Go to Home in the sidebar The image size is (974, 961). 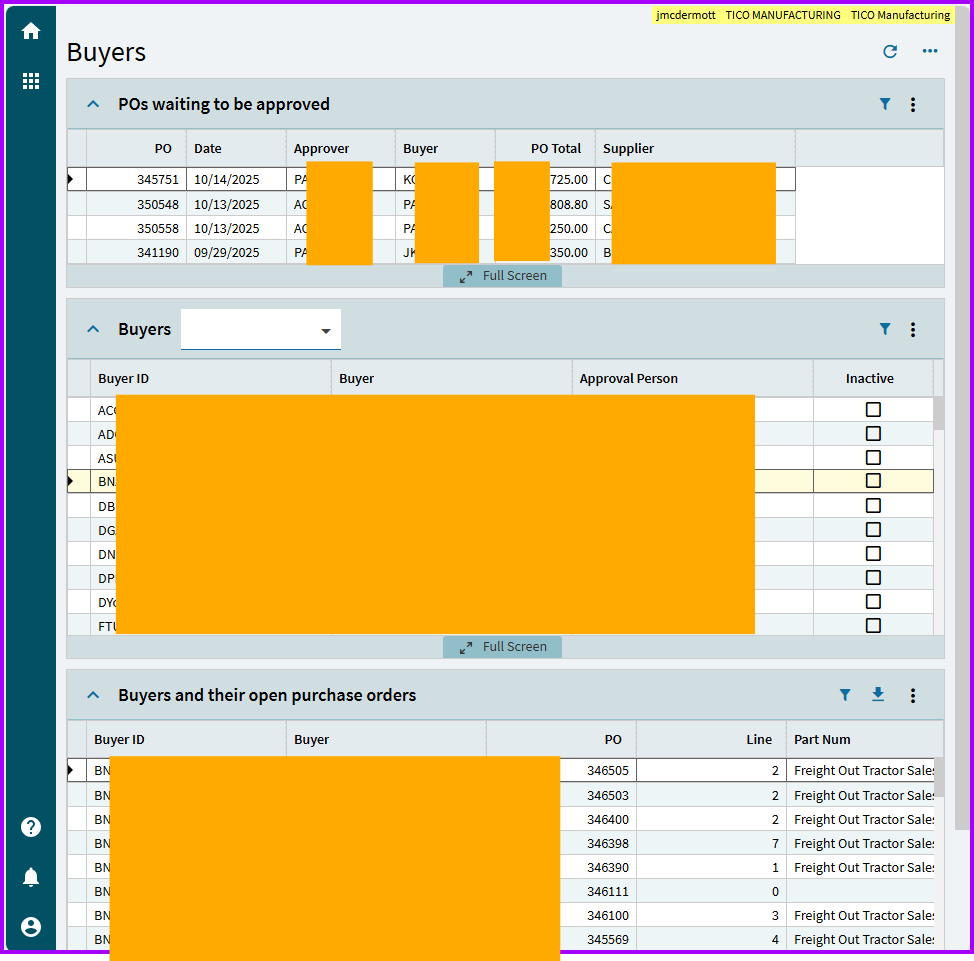tap(31, 31)
